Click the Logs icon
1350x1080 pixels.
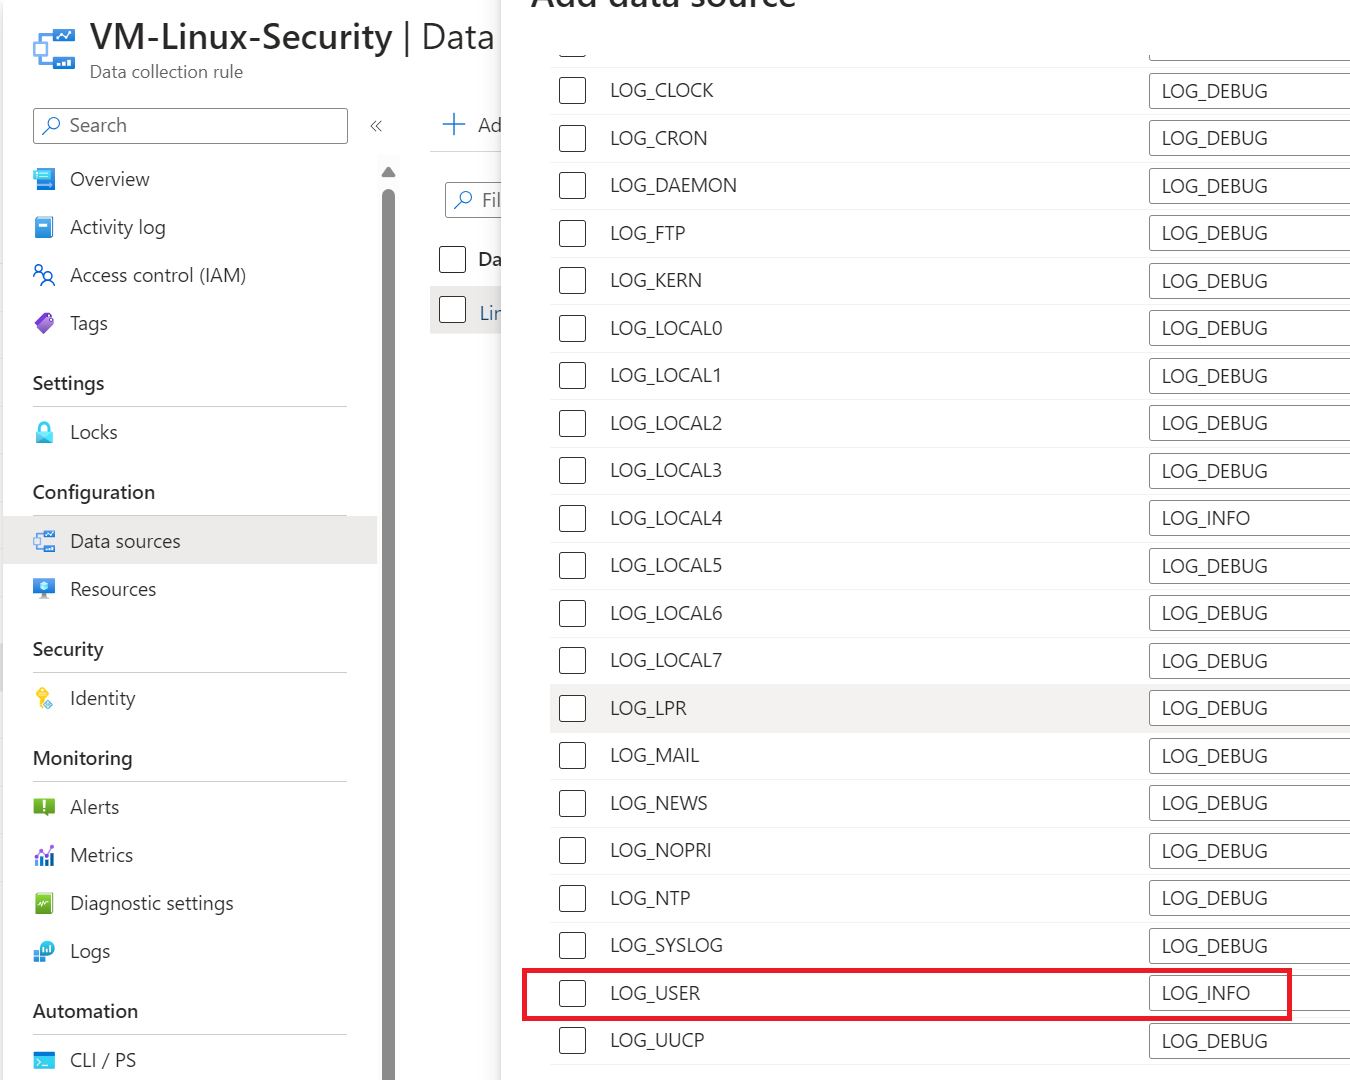point(44,951)
